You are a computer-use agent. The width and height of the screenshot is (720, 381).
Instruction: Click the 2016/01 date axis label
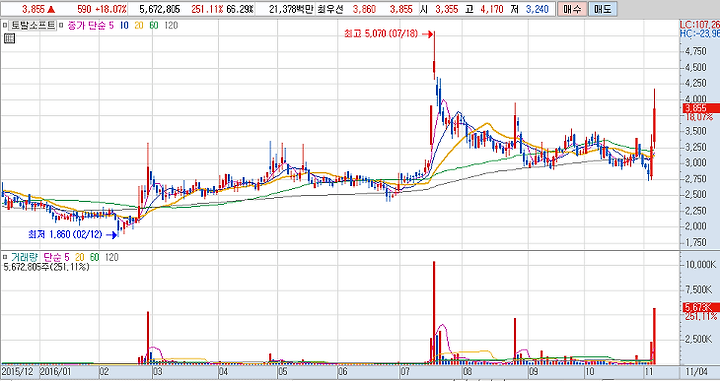56,371
